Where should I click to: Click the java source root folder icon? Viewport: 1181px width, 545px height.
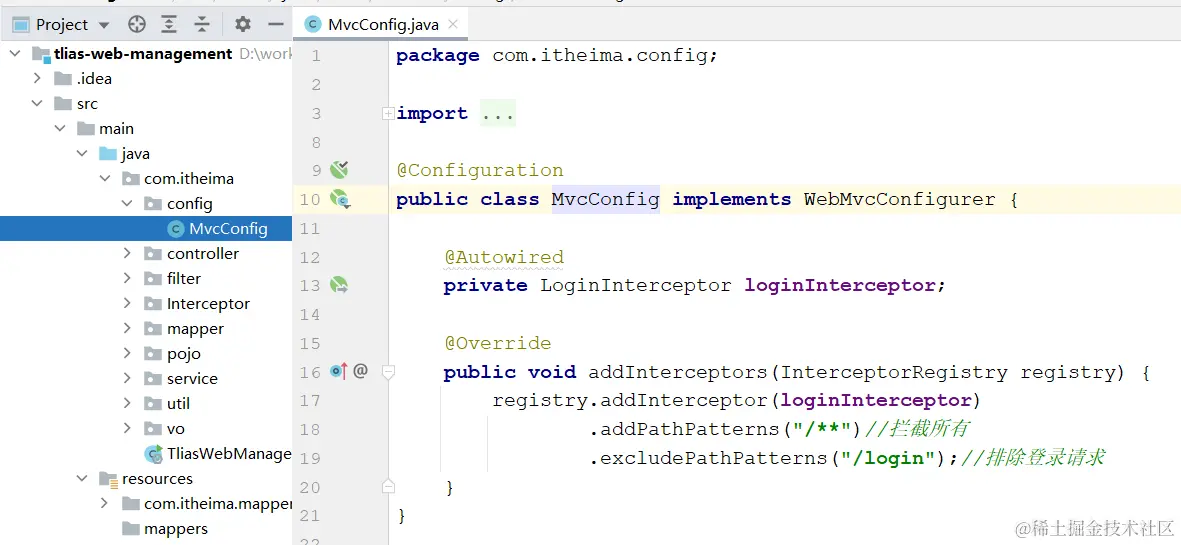pos(108,154)
